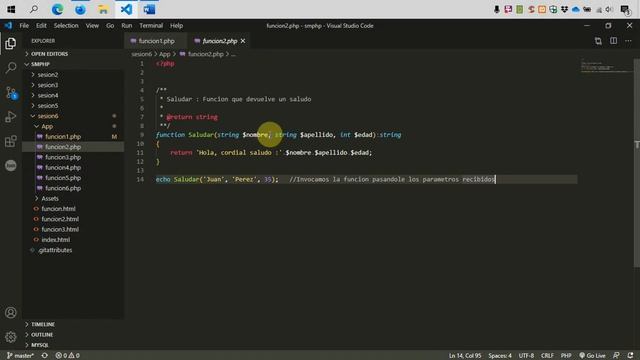Click Go Live in status bar
Image resolution: width=640 pixels, height=360 pixels.
click(x=592, y=356)
